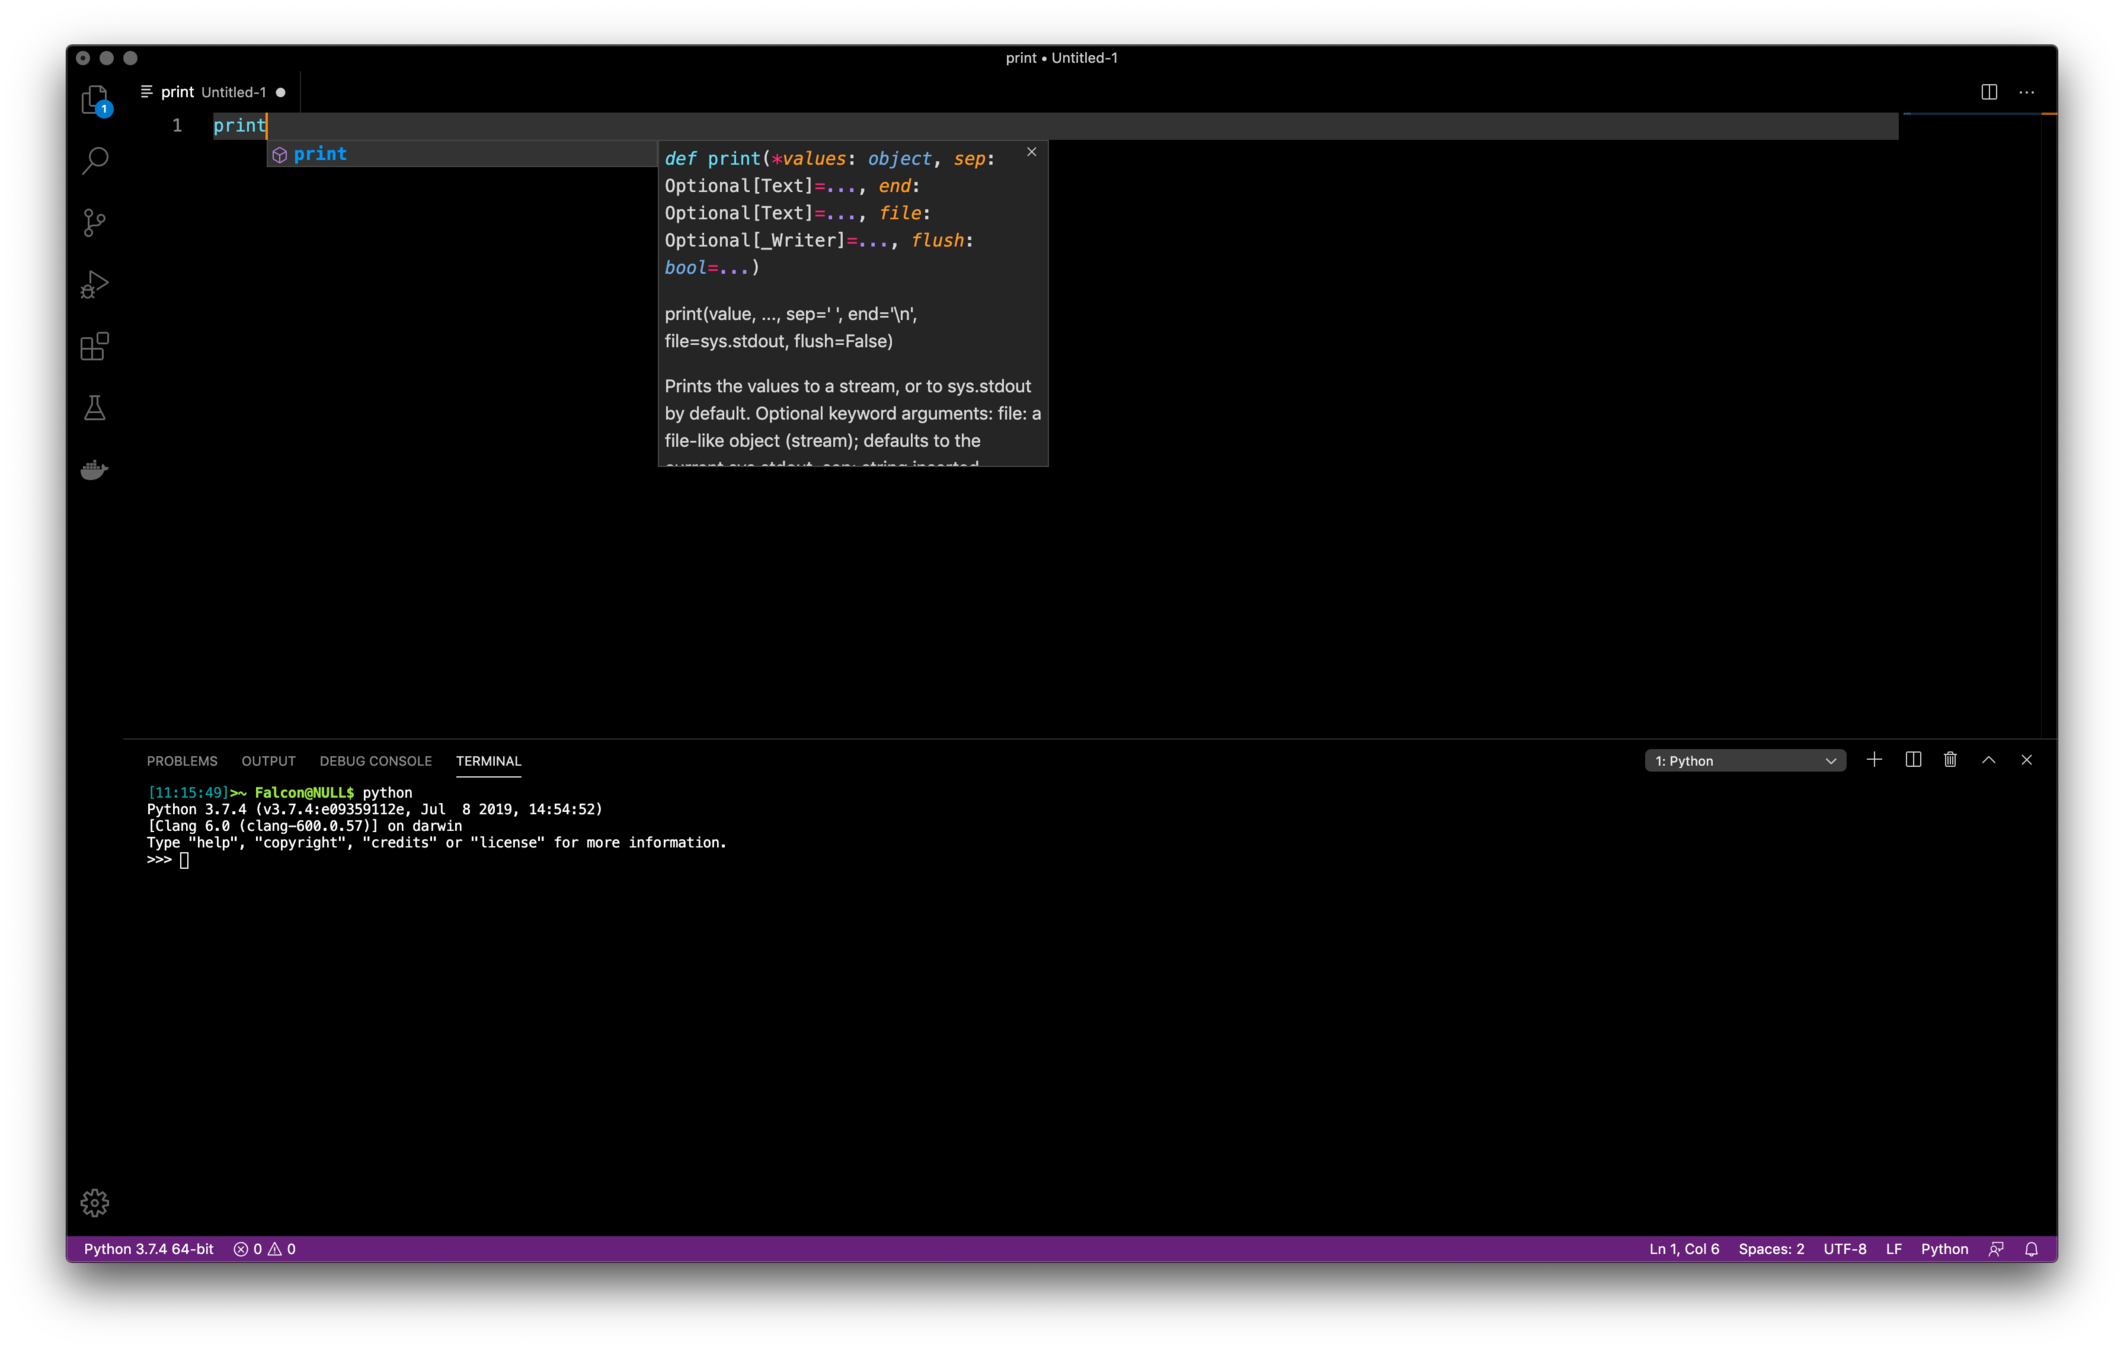Screen dimensions: 2124x1350
Task: Switch to the PROBLEMS tab
Action: (x=182, y=761)
